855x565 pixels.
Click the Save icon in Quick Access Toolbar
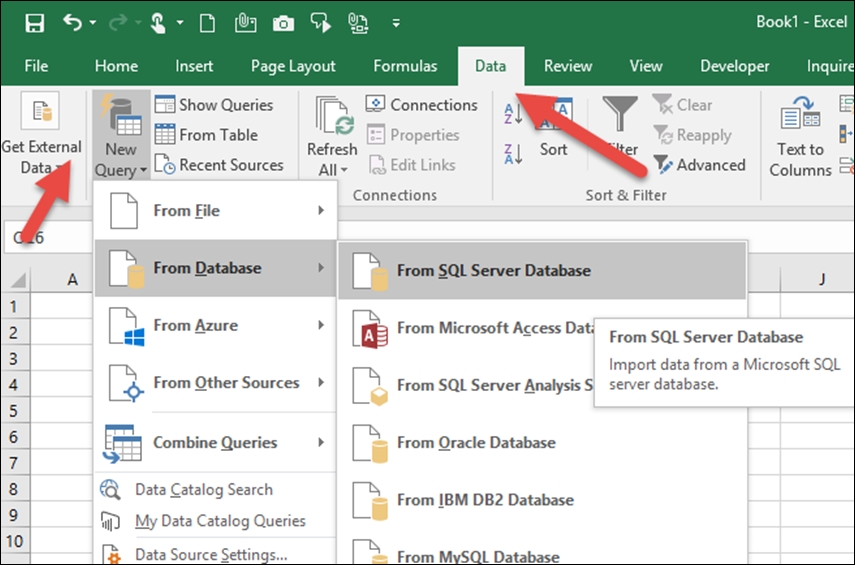pos(34,22)
